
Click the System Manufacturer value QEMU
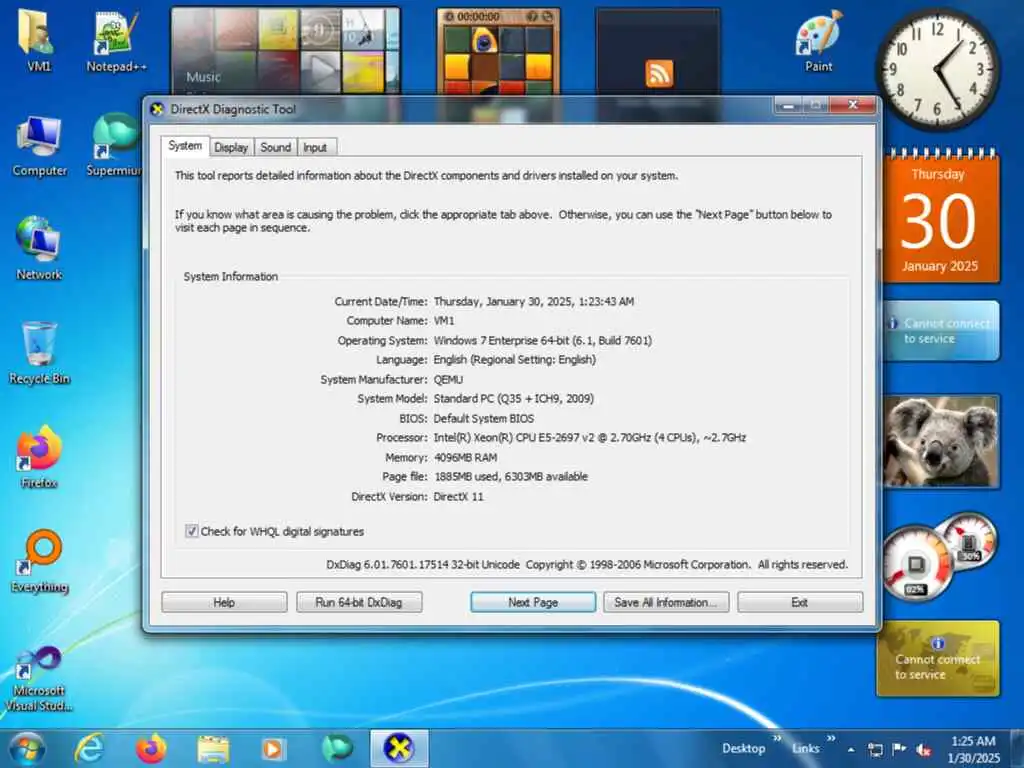click(448, 379)
